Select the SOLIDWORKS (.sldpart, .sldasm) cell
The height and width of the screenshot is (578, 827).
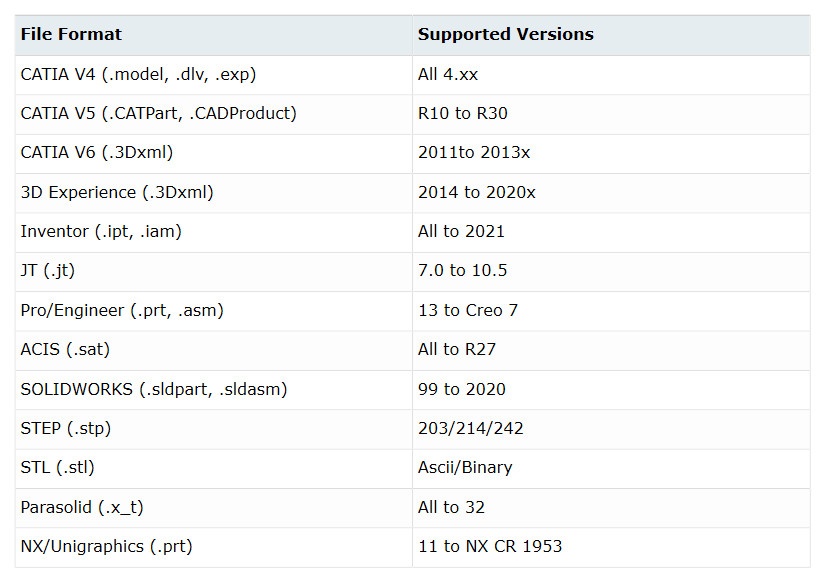(x=154, y=389)
